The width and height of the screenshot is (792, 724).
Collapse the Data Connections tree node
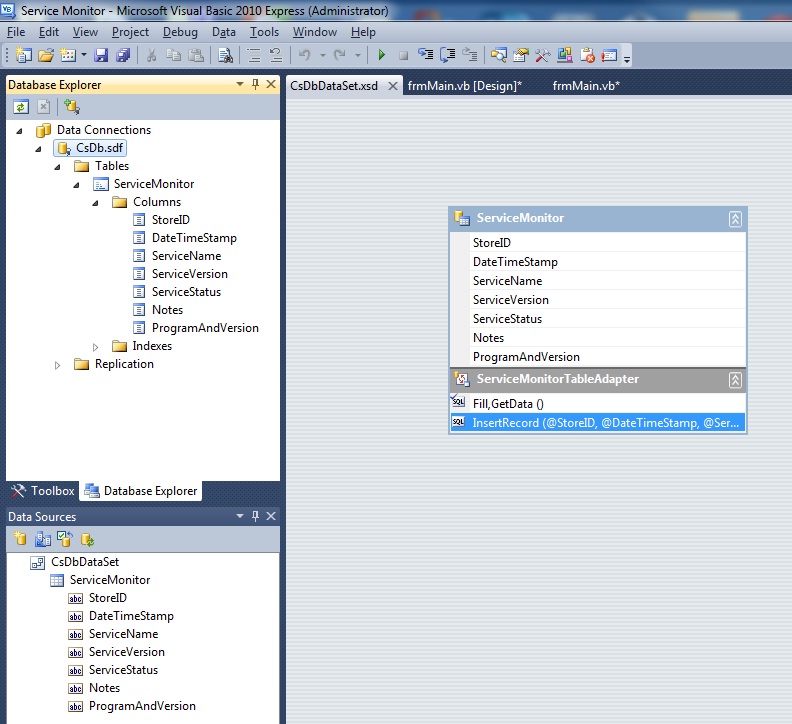coord(19,131)
